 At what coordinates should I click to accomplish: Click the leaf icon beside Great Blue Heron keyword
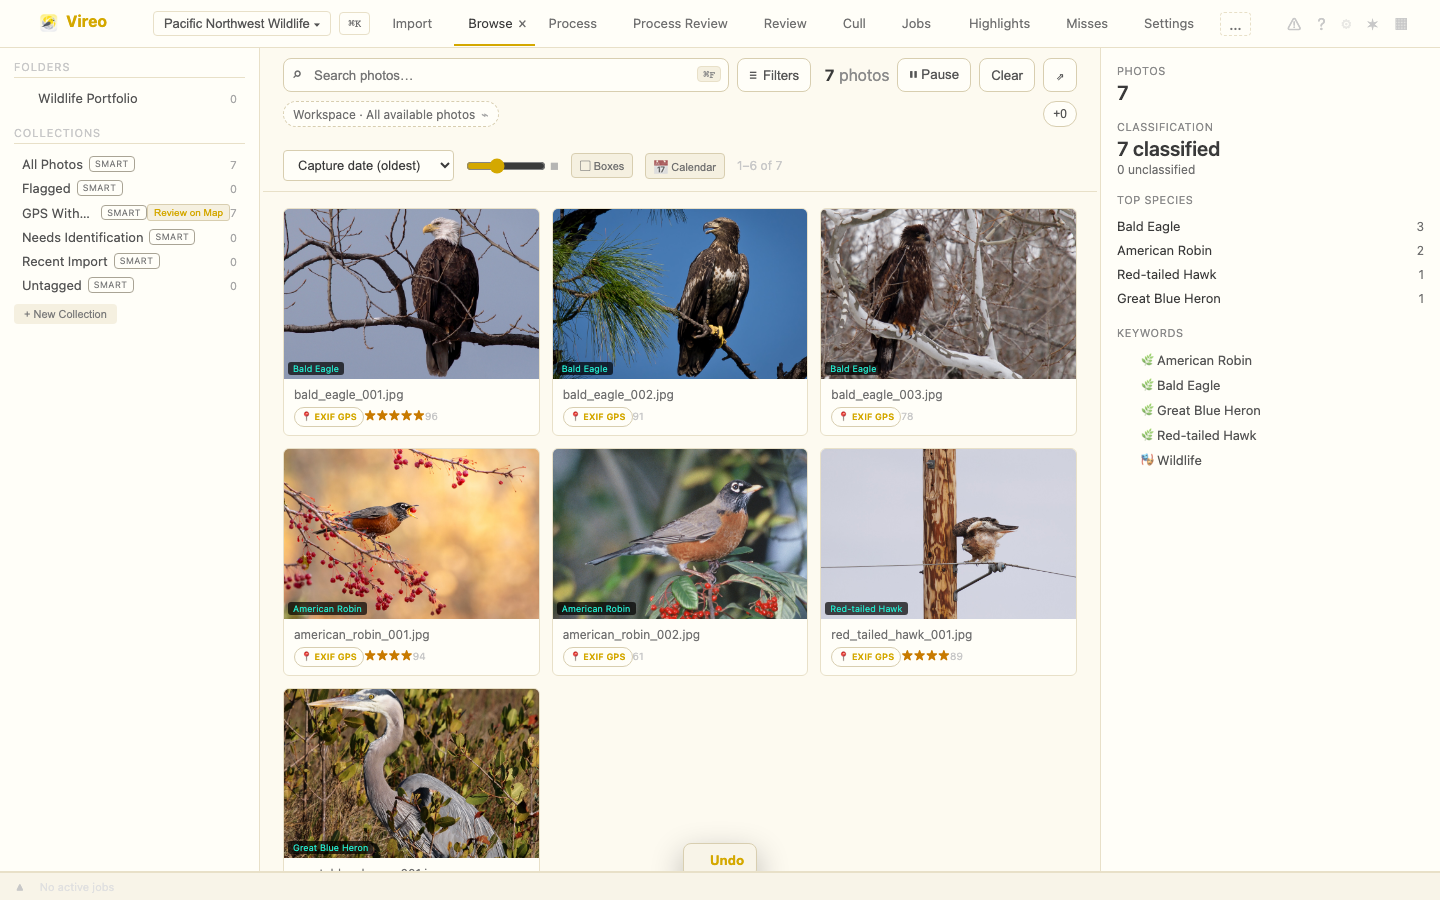(1147, 410)
